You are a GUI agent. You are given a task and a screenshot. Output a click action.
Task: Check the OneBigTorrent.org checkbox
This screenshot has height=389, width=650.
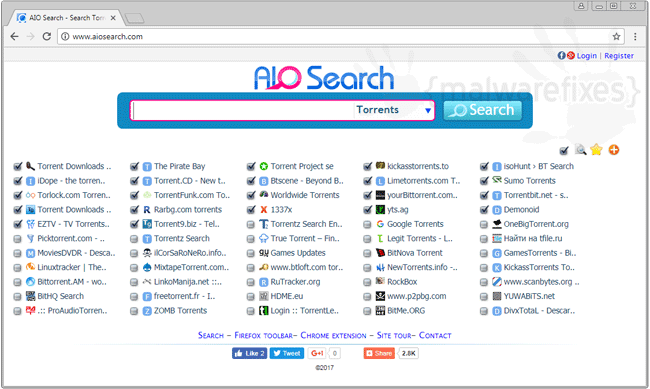484,225
